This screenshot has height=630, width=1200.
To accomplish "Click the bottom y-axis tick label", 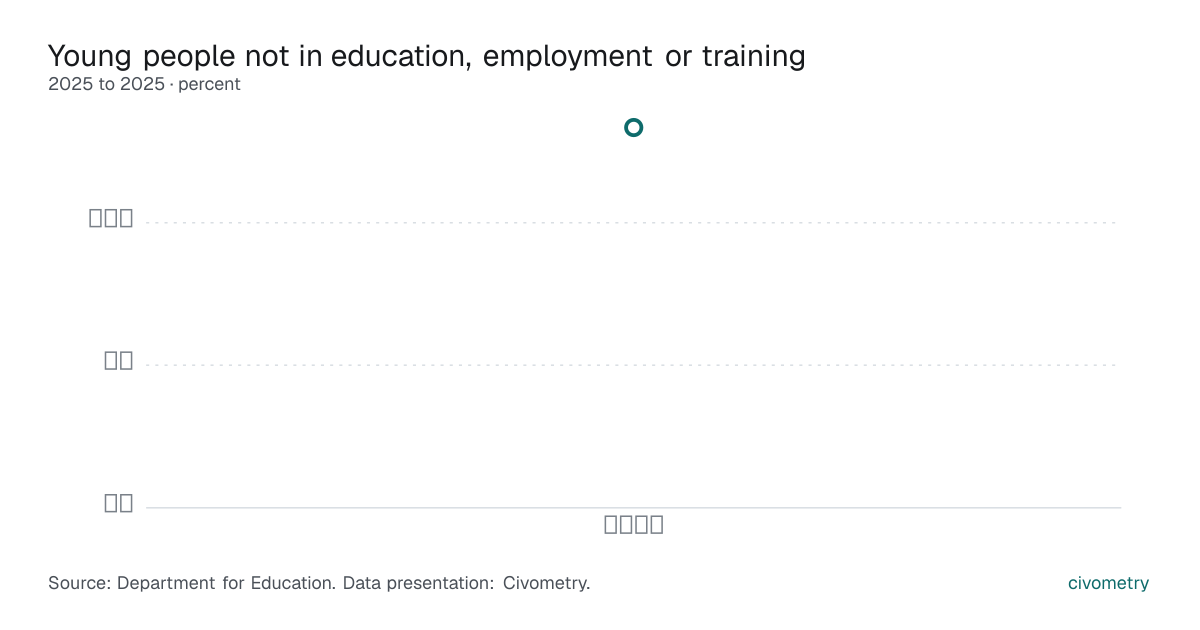I will (119, 503).
